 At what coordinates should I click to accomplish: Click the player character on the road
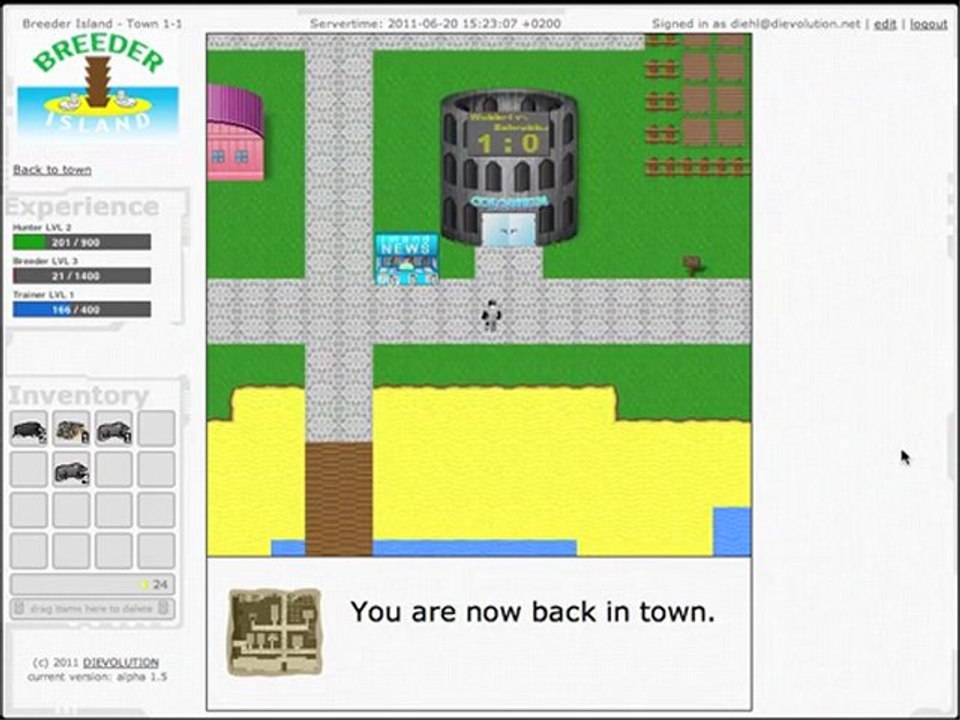coord(491,316)
